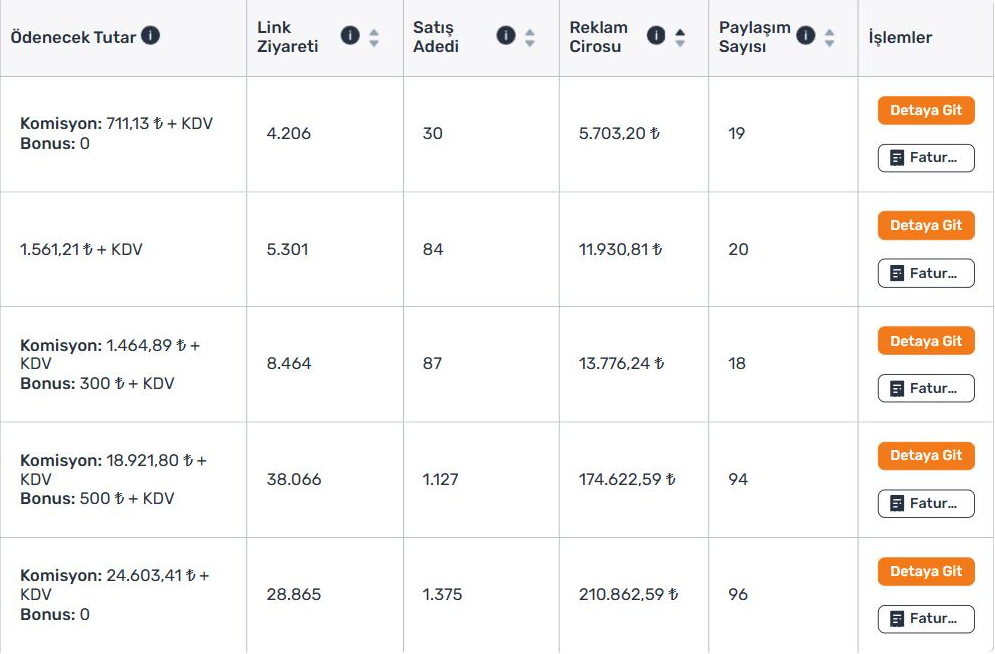
Task: Click the Fatura button in the 28.865 visits row
Action: click(x=926, y=619)
